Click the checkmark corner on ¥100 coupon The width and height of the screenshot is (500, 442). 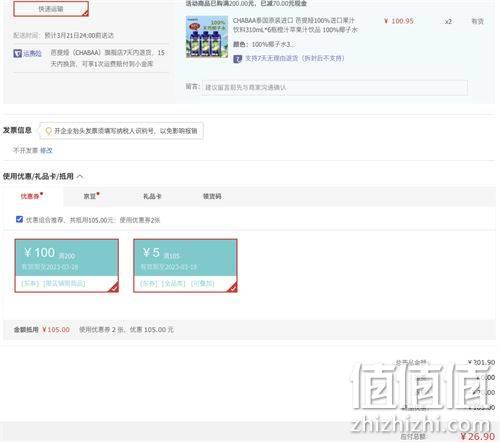114,288
